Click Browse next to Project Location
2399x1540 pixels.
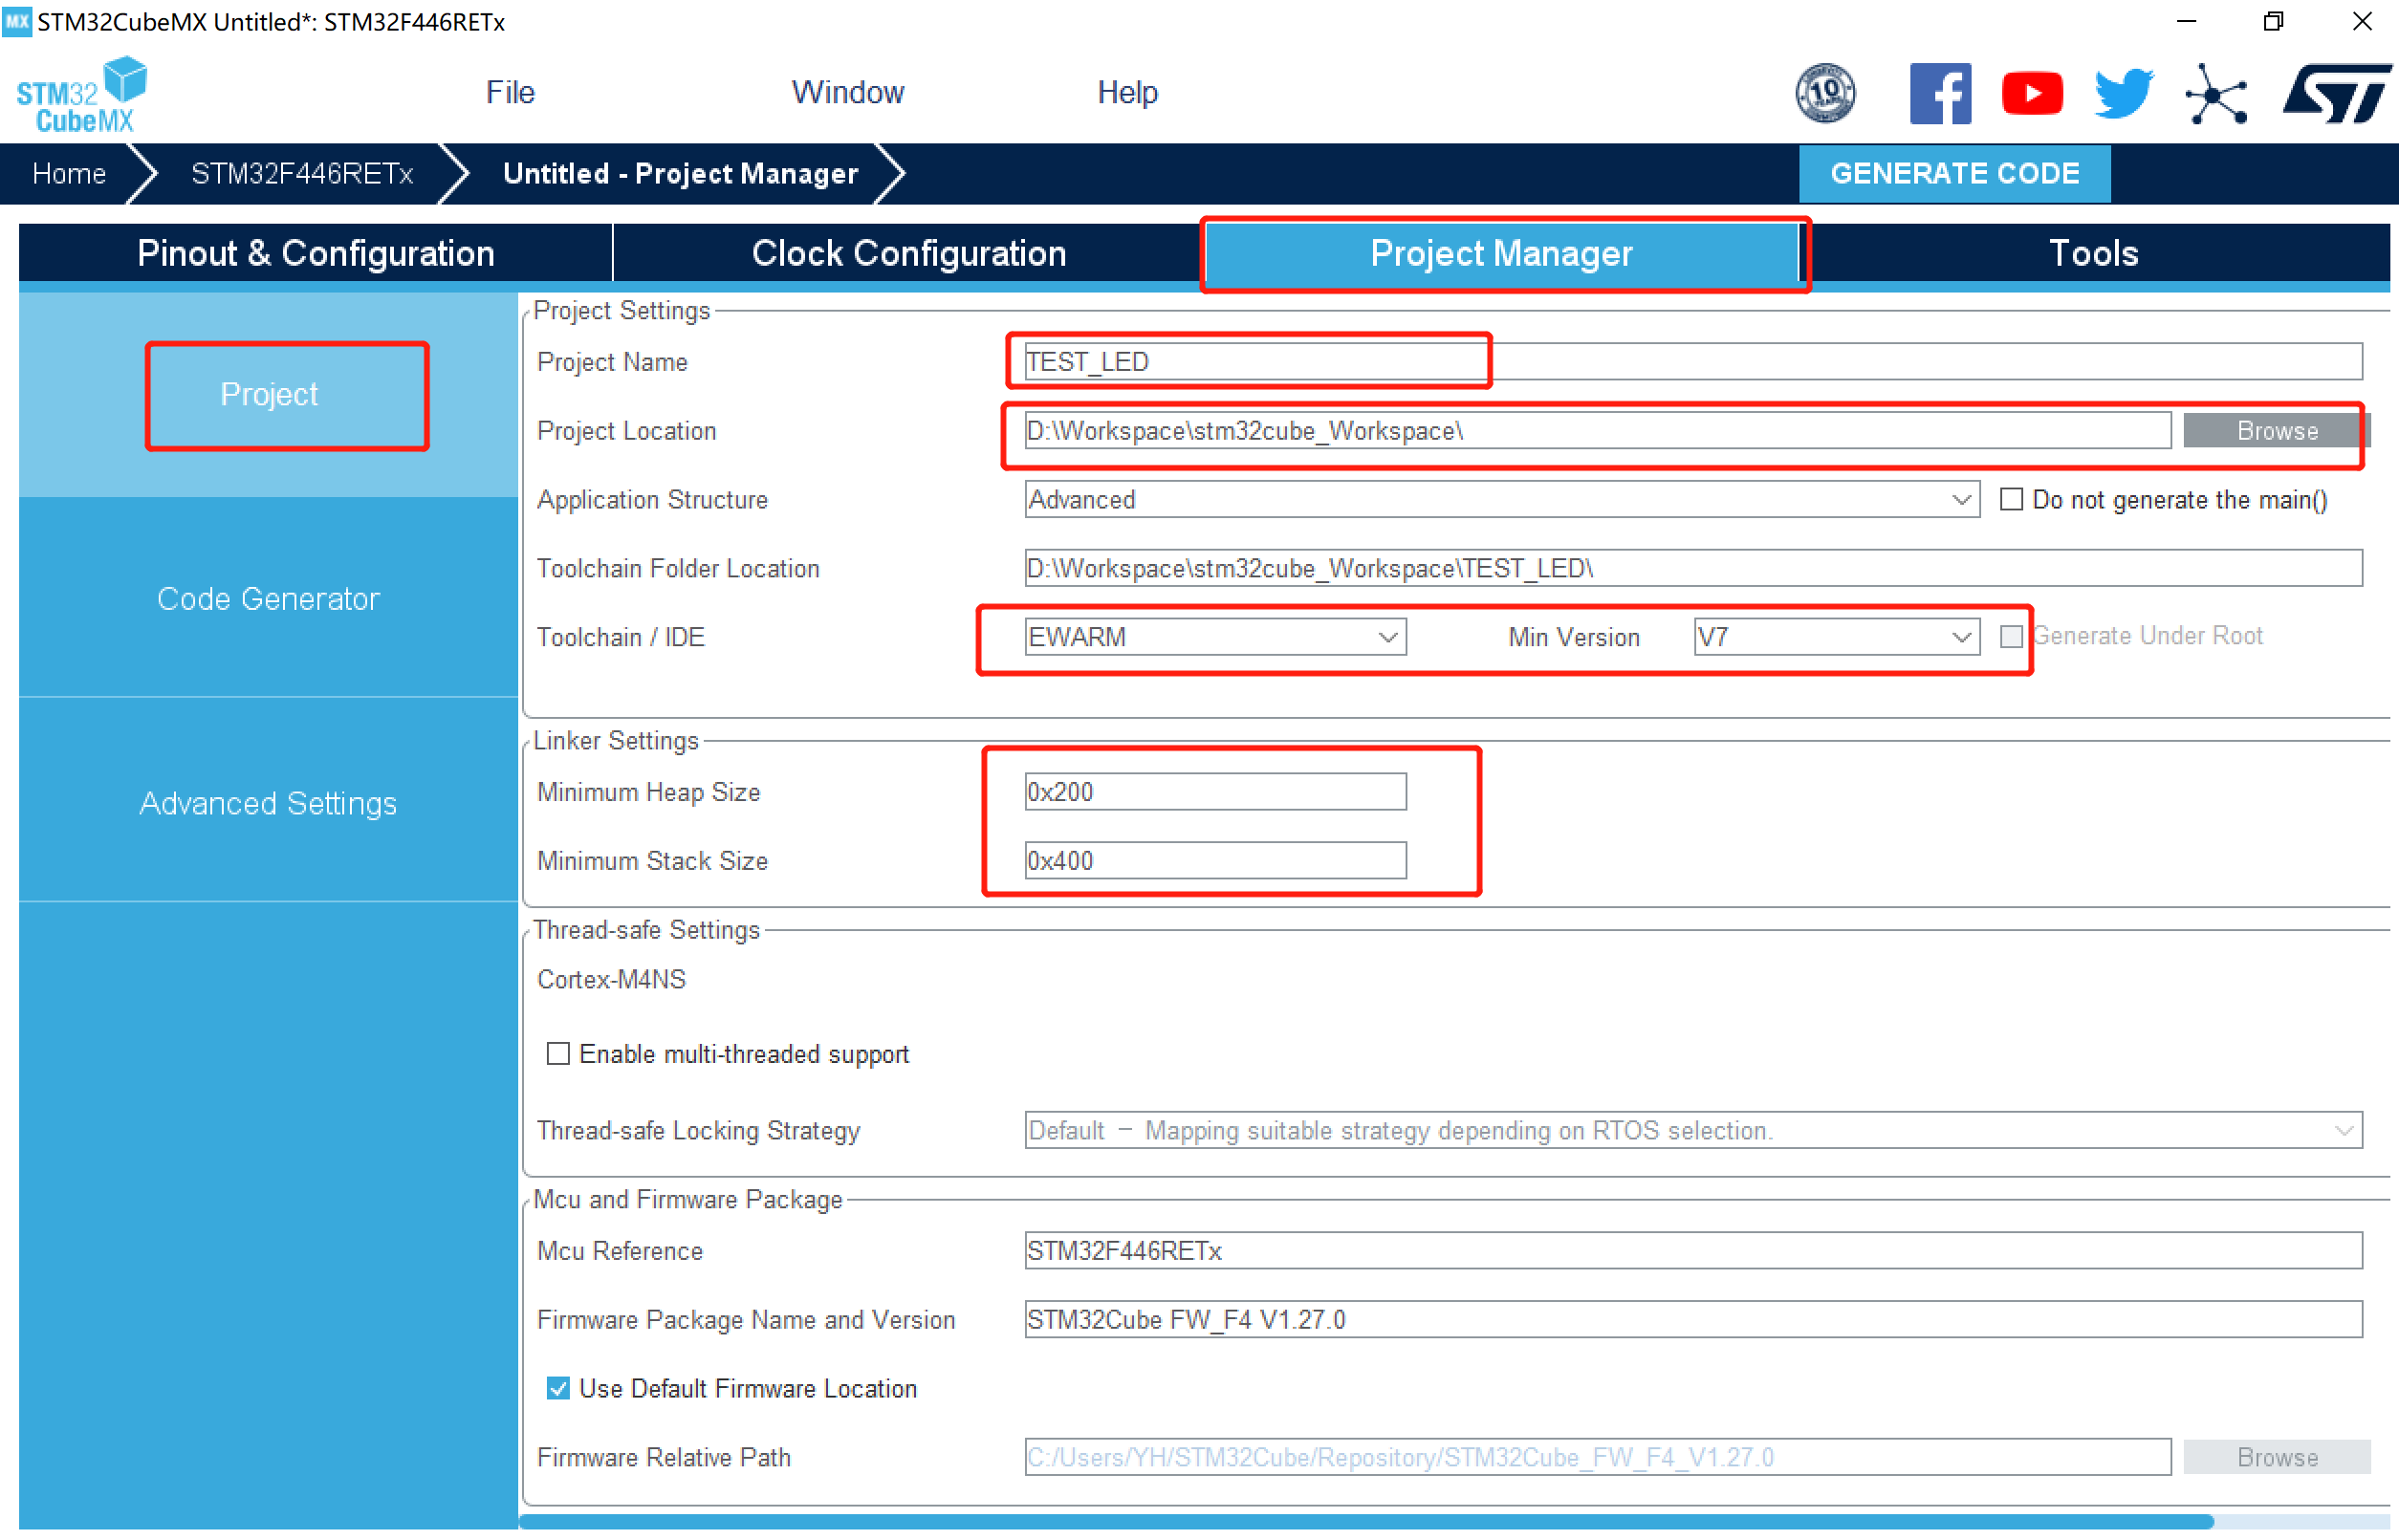2275,431
